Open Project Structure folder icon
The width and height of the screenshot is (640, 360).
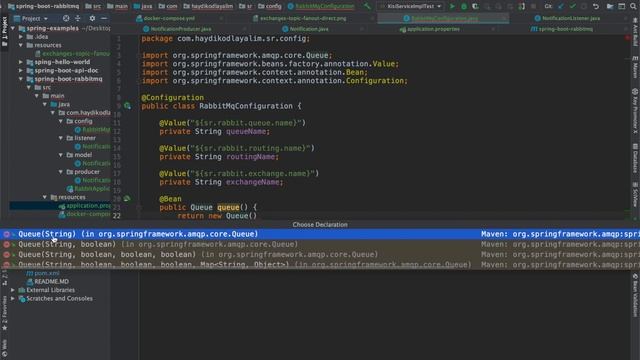[x=610, y=6]
